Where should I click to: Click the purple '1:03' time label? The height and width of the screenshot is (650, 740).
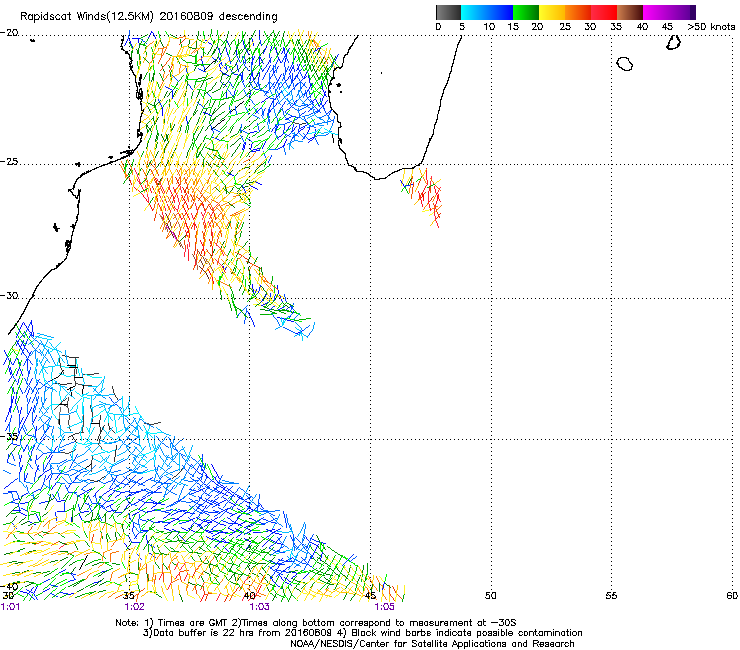(x=260, y=607)
